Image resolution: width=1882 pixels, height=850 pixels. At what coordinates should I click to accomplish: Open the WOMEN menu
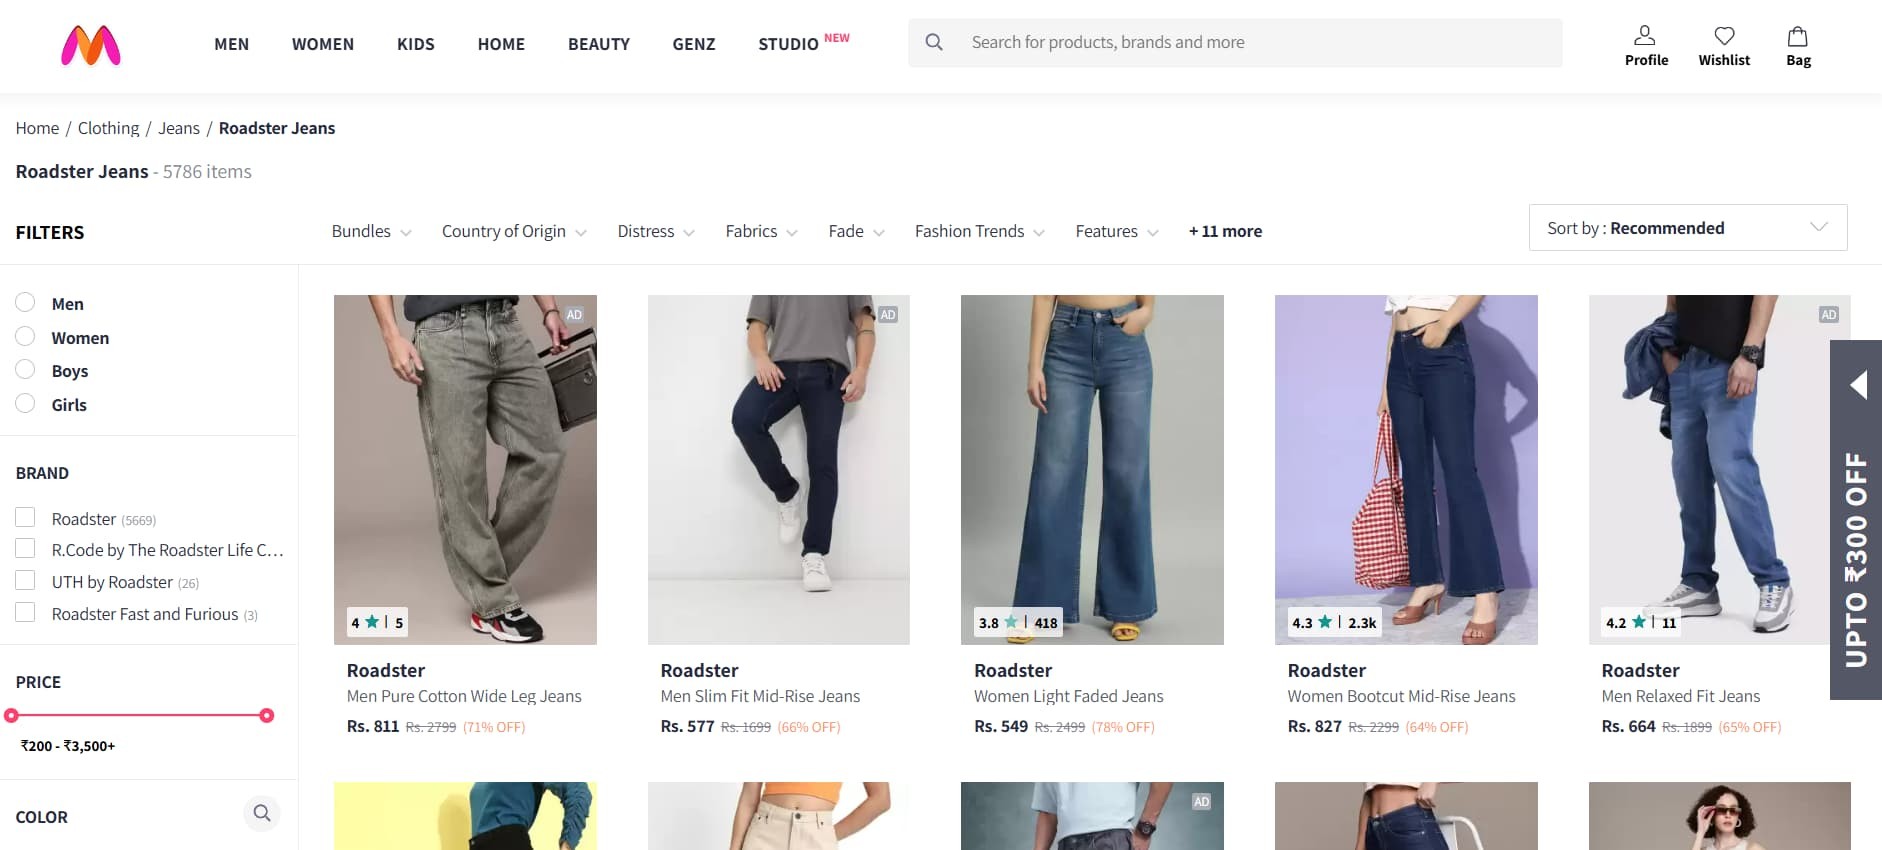[323, 44]
